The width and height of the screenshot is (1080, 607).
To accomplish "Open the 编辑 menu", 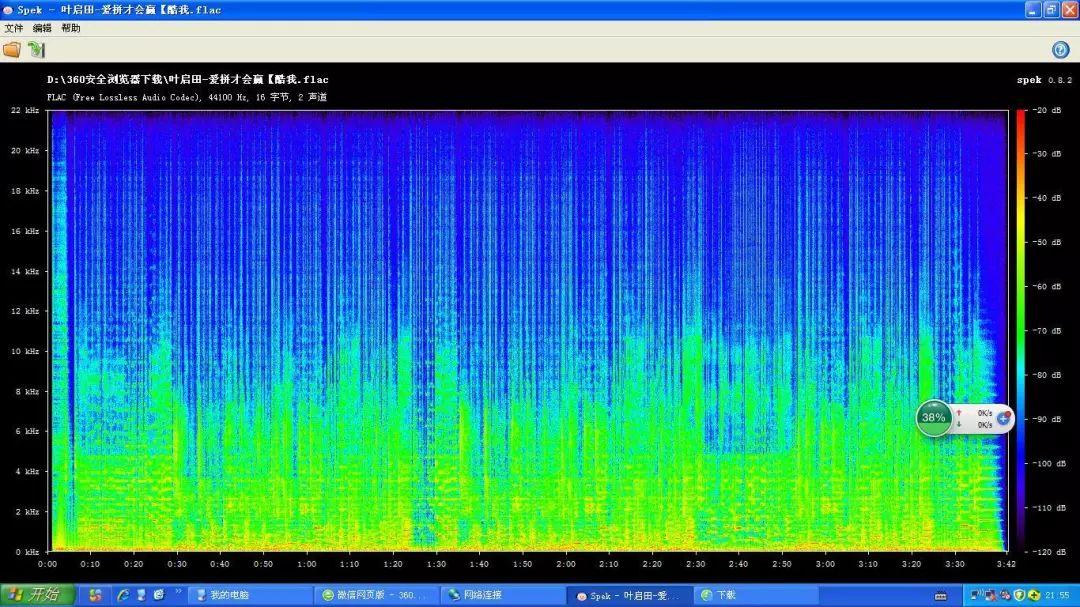I will (x=42, y=29).
